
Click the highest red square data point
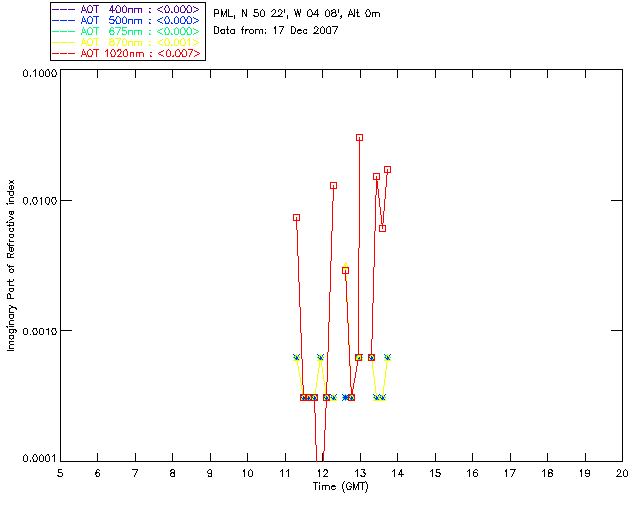click(359, 138)
